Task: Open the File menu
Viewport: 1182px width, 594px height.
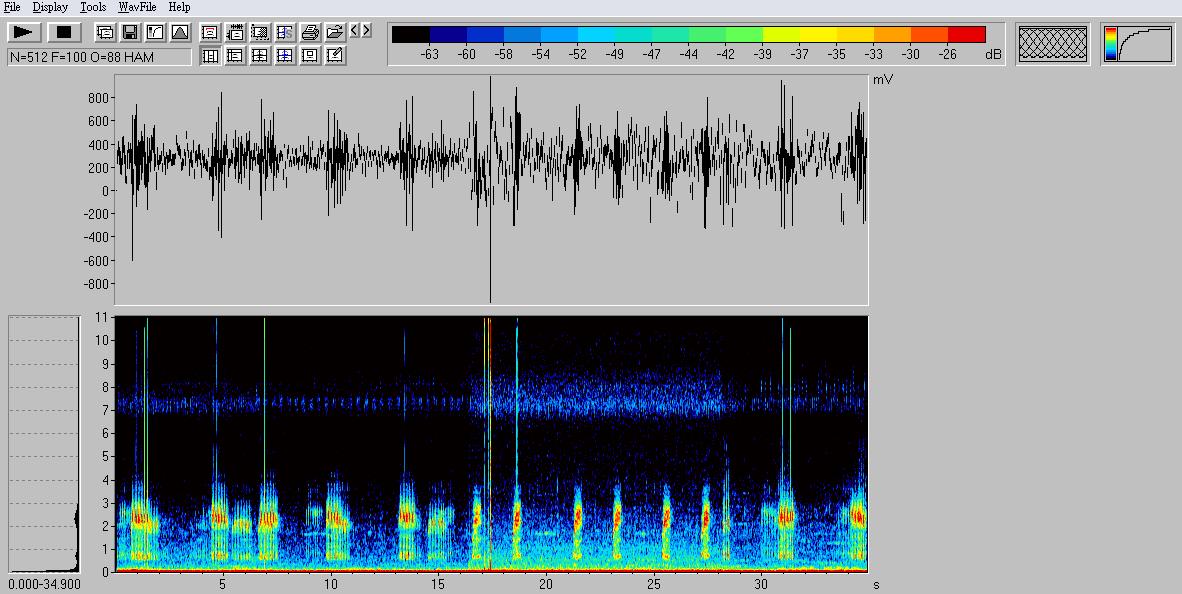Action: coord(12,7)
